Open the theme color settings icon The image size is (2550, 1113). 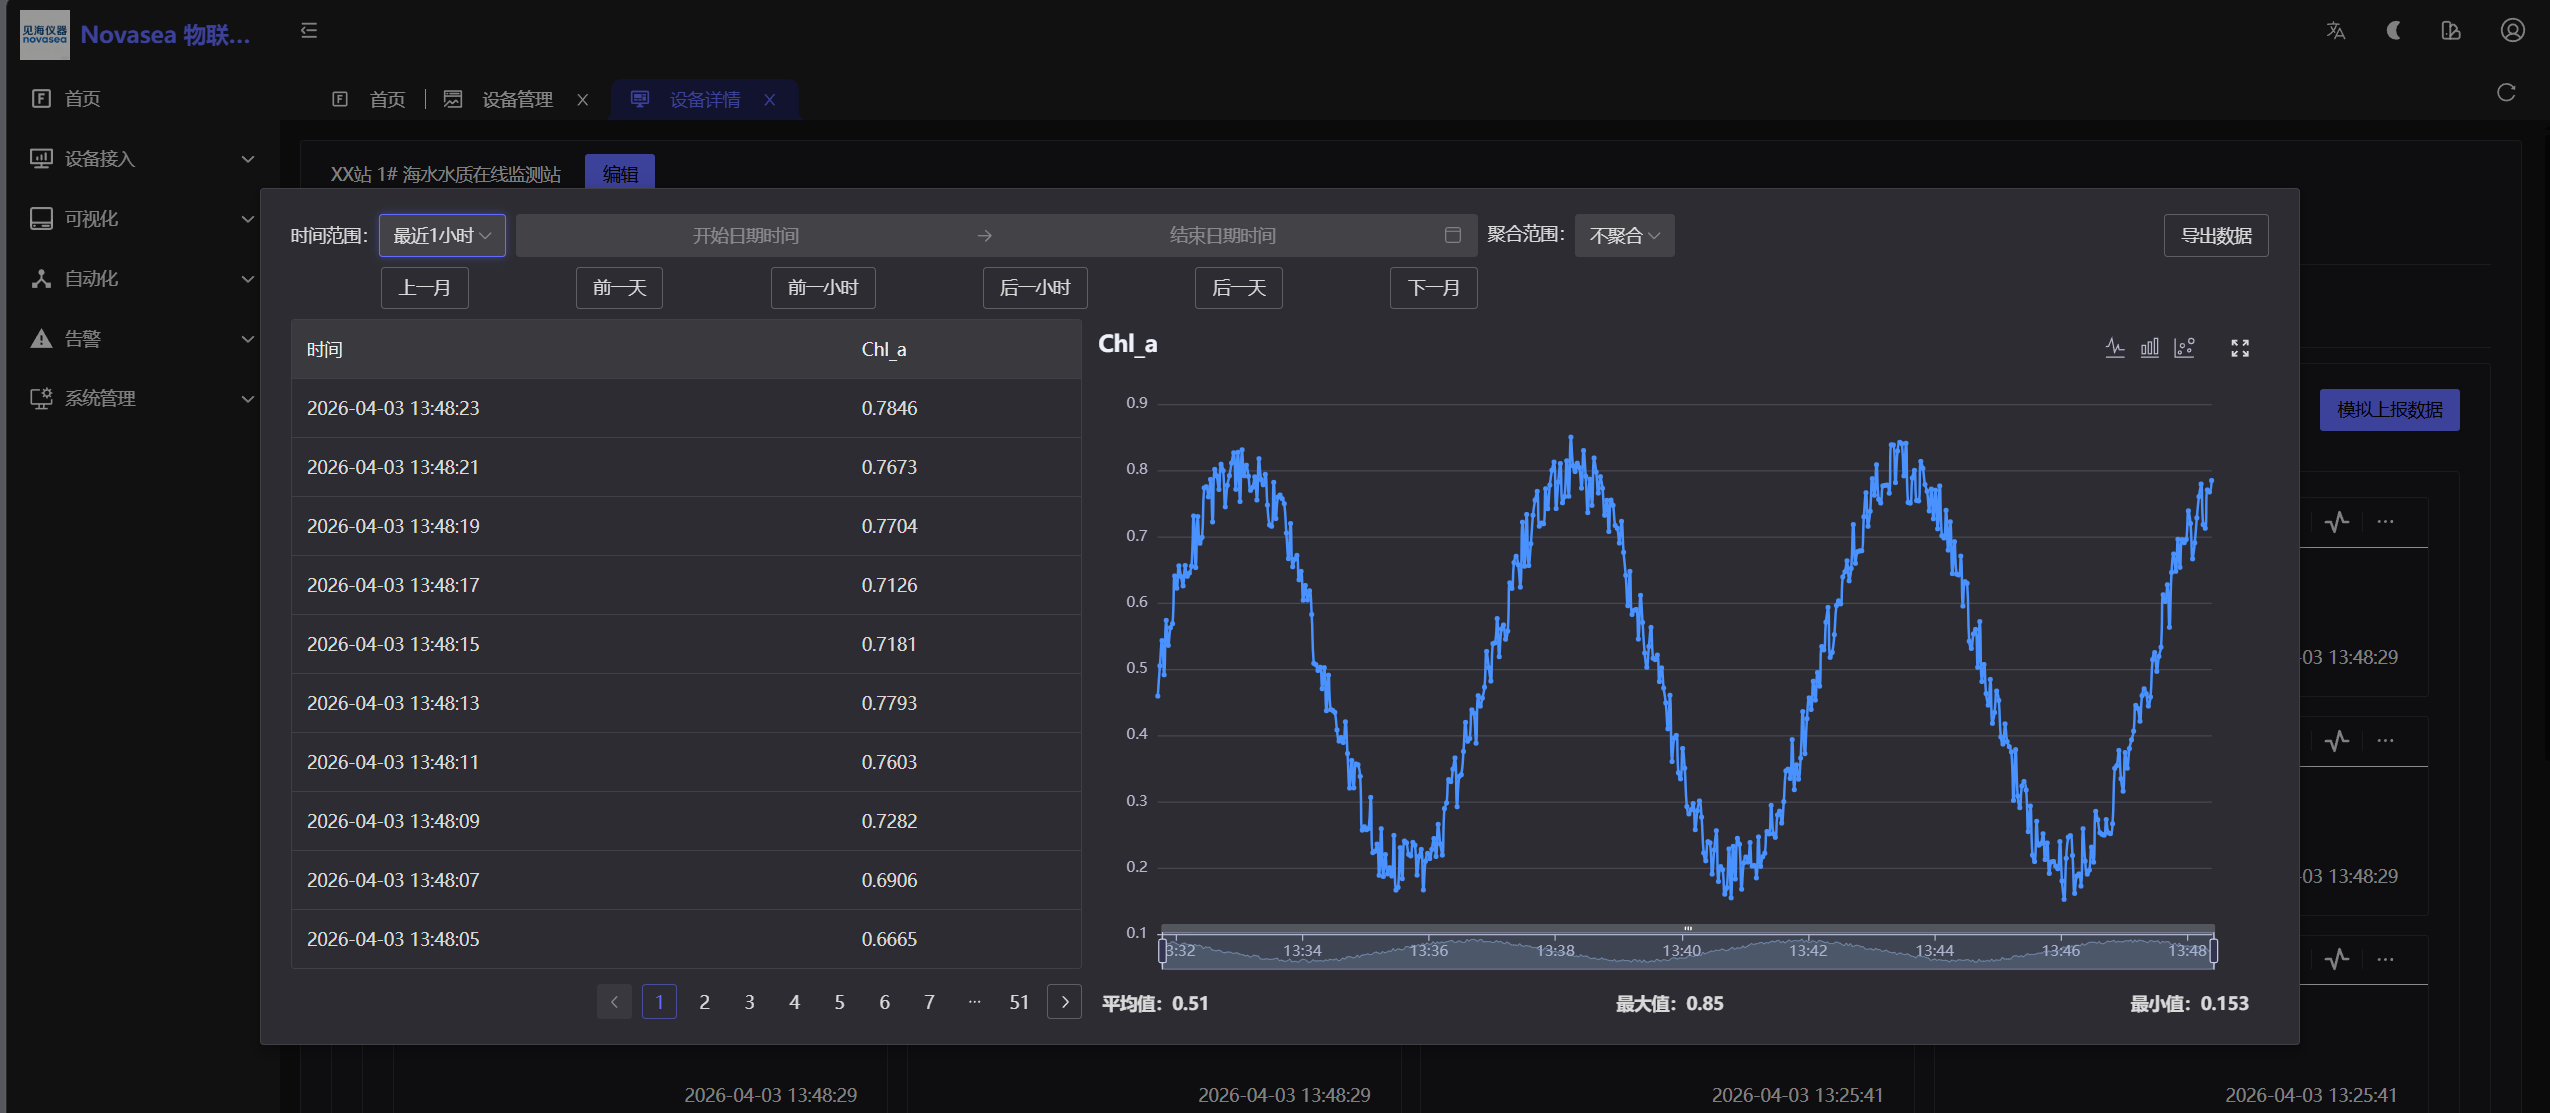2449,31
